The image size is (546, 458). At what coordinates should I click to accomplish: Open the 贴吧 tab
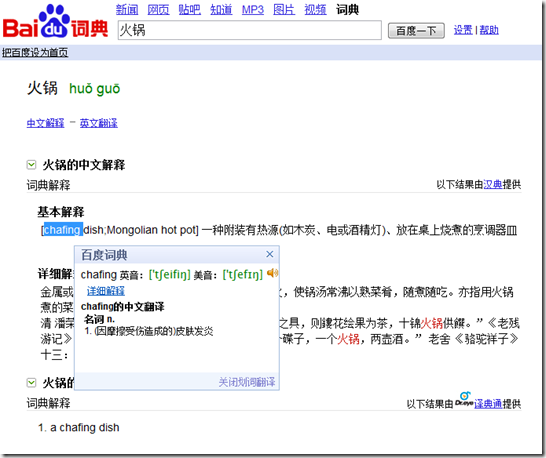pyautogui.click(x=189, y=10)
